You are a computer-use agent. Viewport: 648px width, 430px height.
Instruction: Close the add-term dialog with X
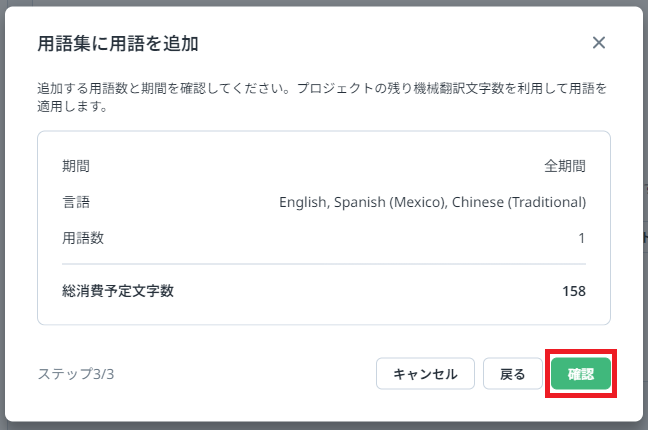[599, 42]
